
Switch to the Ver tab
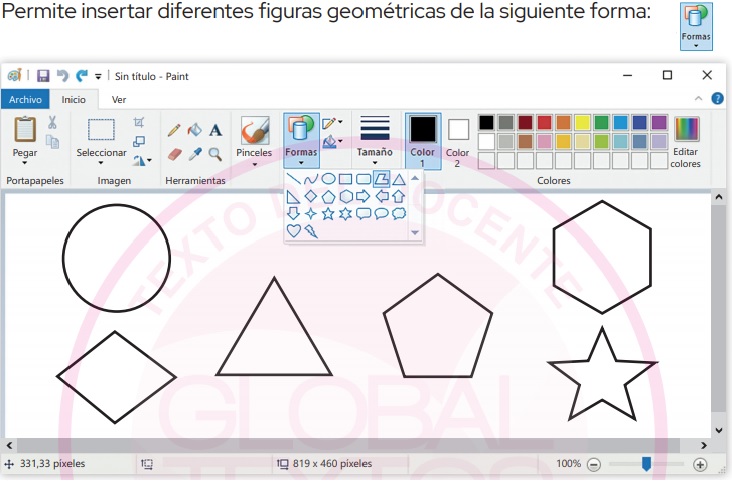(x=119, y=99)
